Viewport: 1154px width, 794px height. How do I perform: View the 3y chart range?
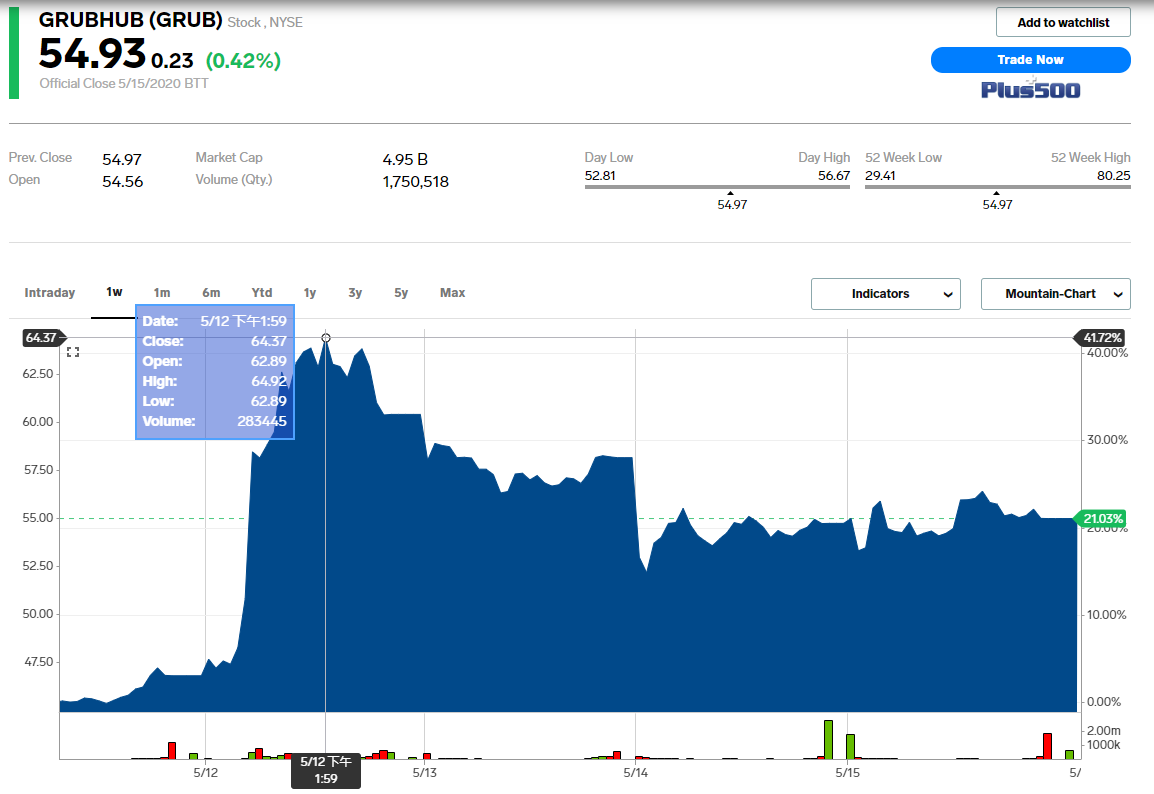pos(355,293)
